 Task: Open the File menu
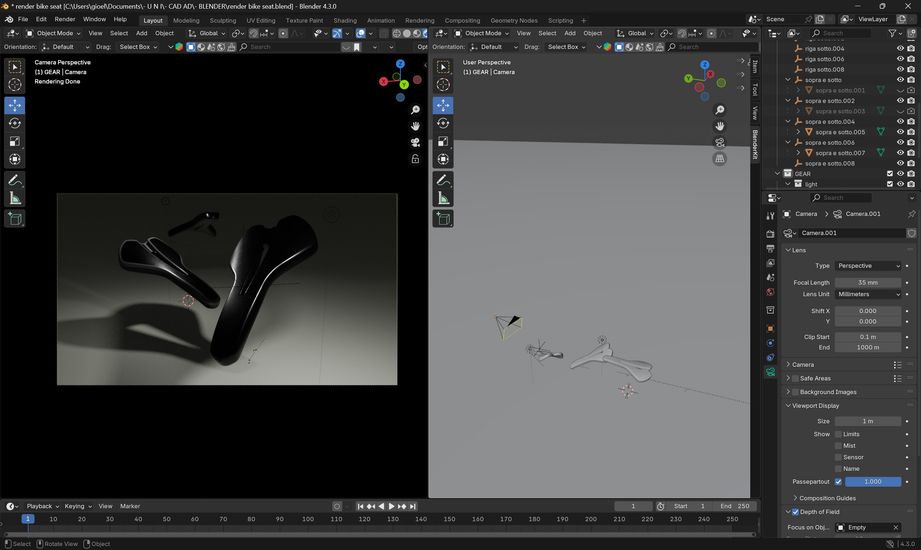click(x=23, y=19)
